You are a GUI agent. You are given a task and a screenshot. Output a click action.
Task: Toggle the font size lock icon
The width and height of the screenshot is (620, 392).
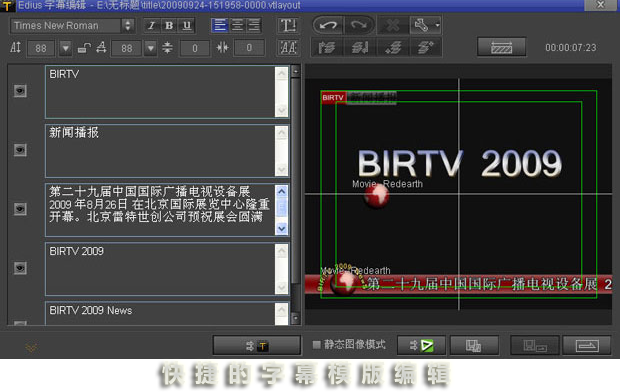(84, 48)
